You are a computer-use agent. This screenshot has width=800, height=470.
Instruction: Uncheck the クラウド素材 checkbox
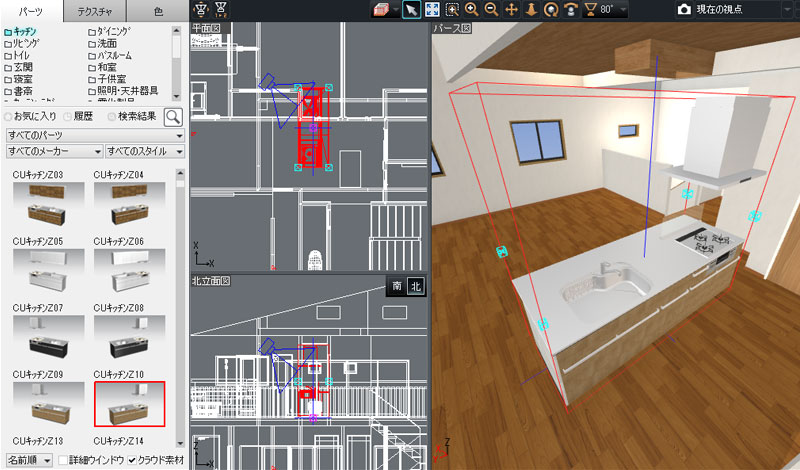click(133, 460)
